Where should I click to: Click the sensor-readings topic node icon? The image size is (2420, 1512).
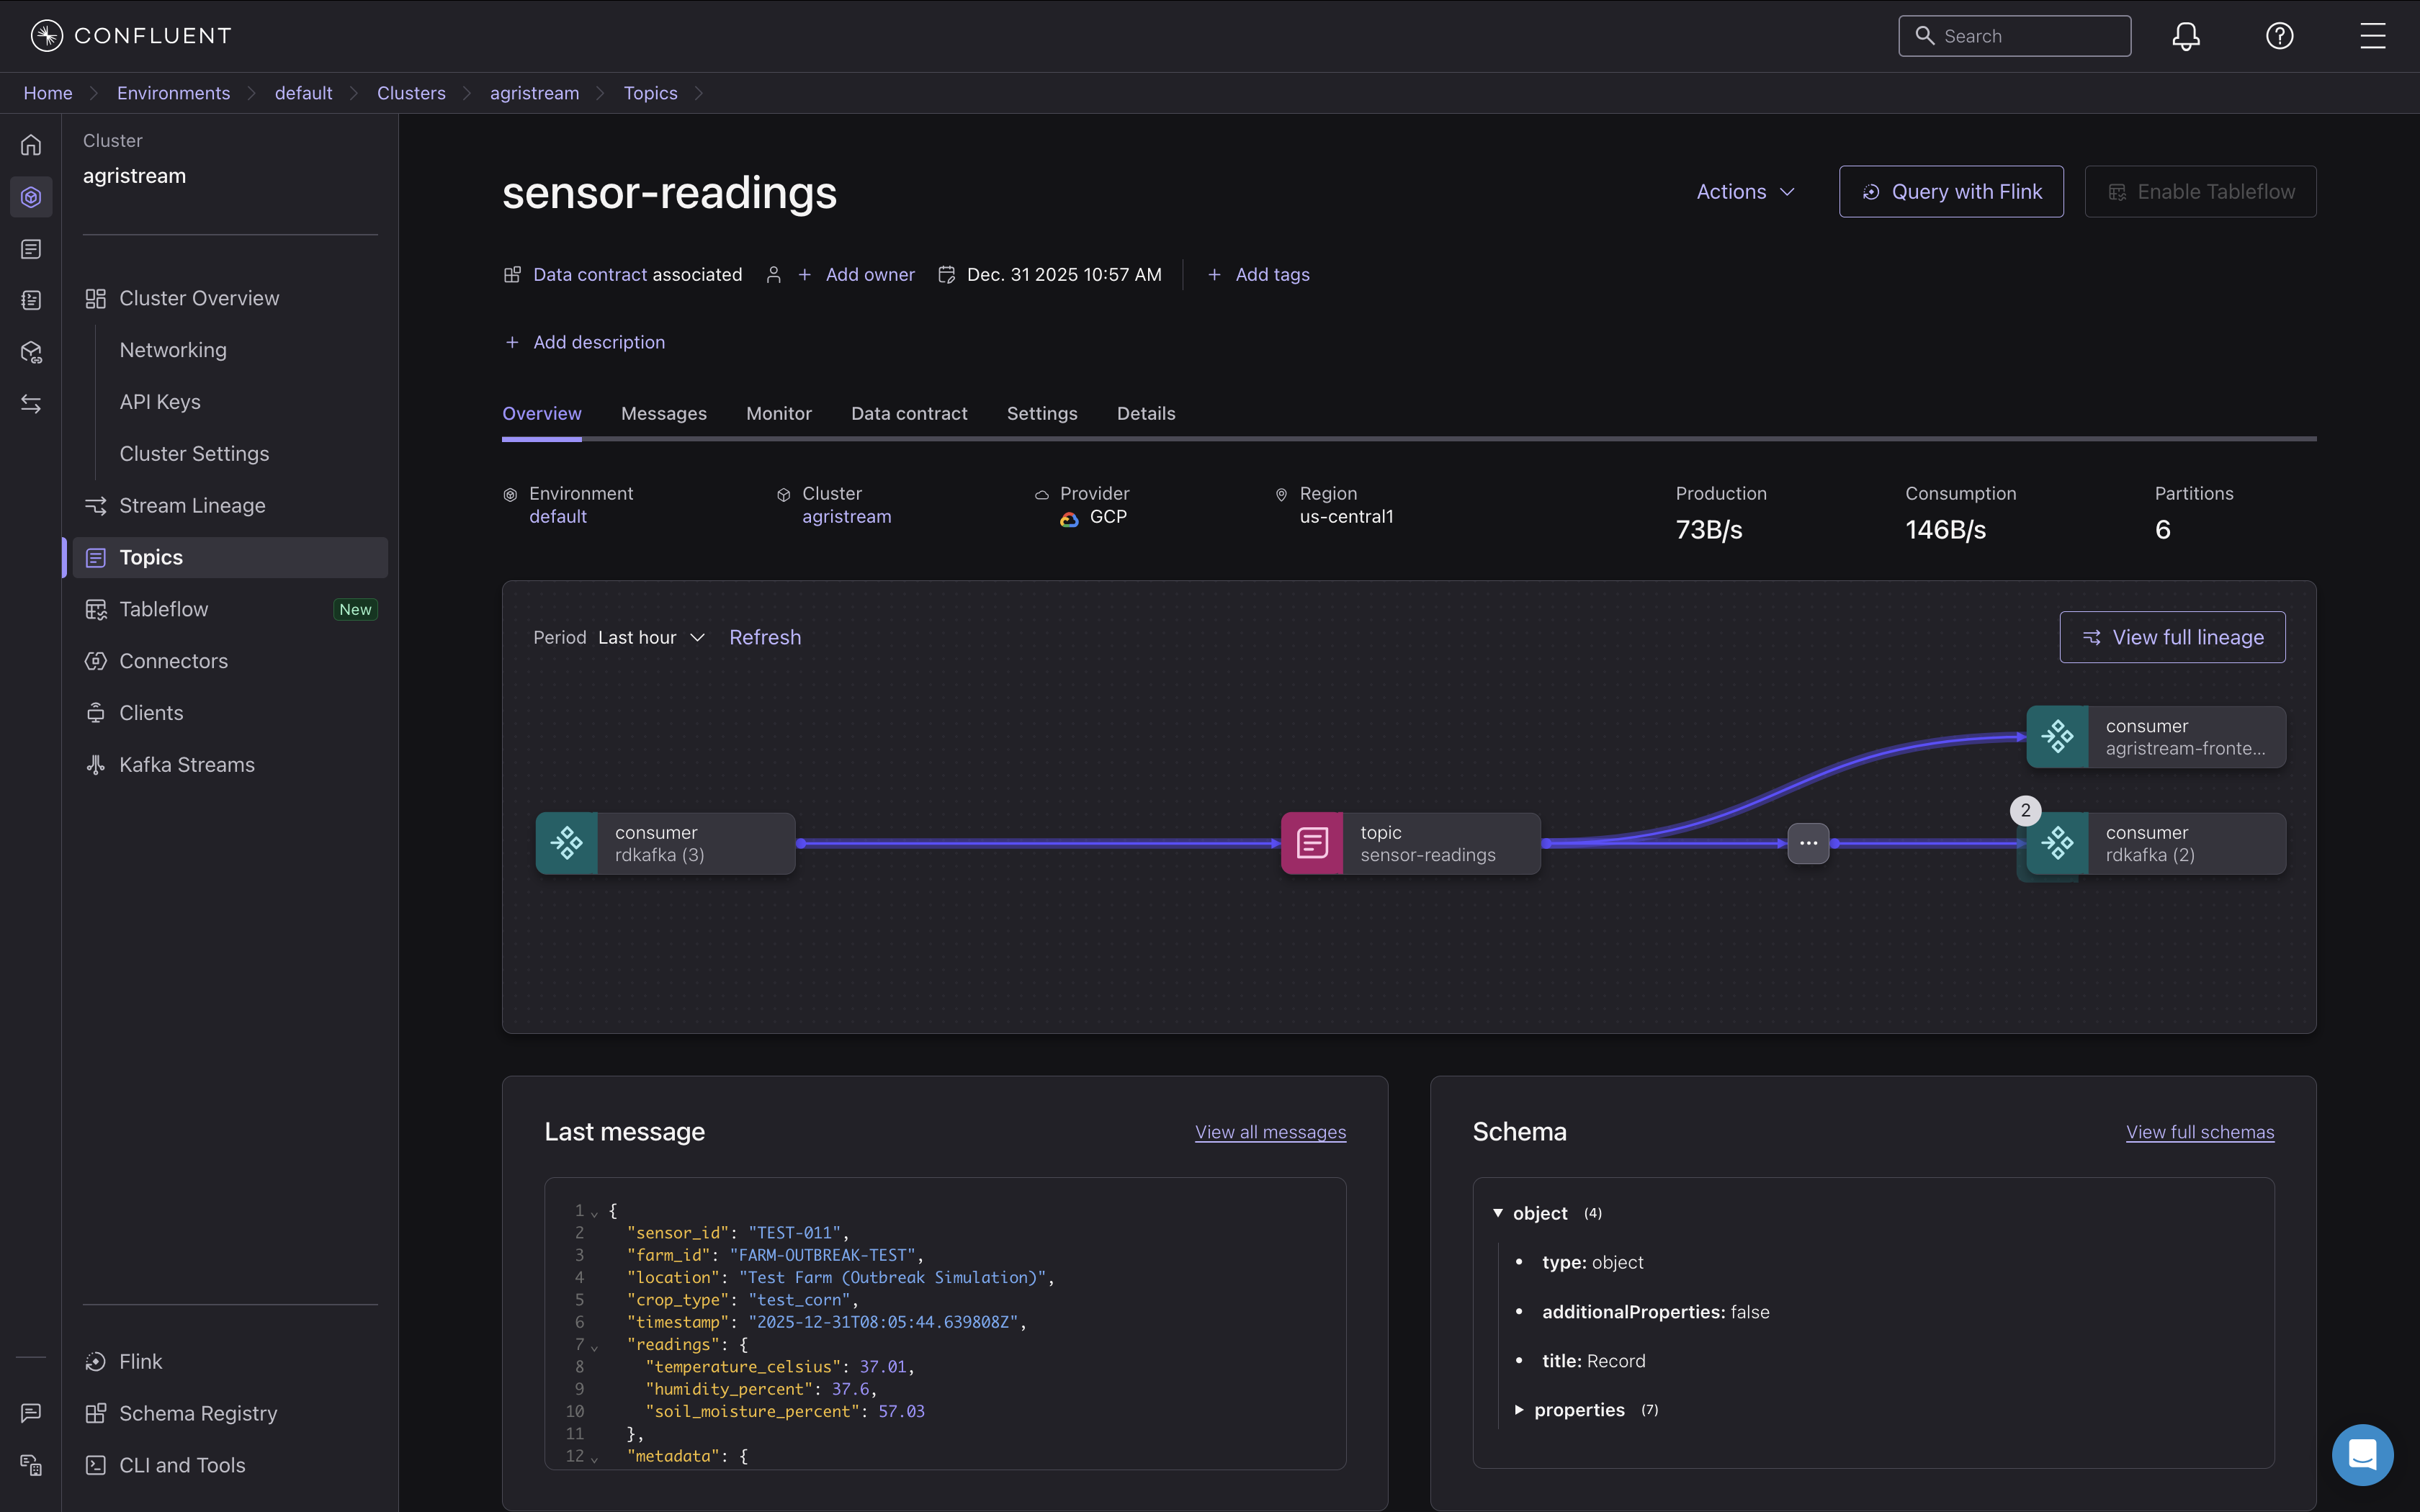pos(1312,843)
